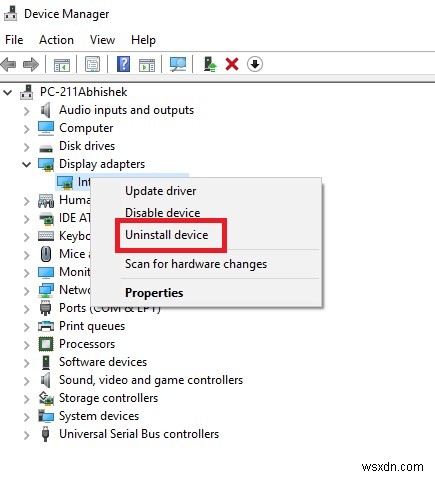Open the Properties sheet toolbar icon
The image size is (435, 477).
(92, 64)
